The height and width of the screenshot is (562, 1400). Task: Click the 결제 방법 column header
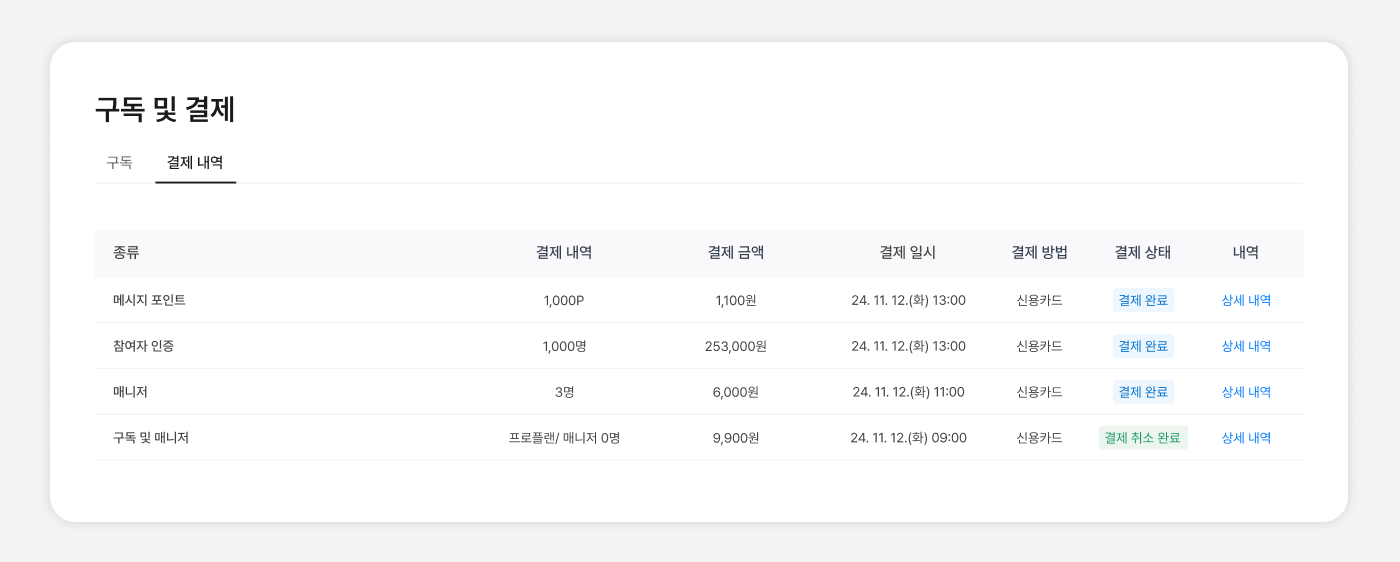coord(1039,253)
